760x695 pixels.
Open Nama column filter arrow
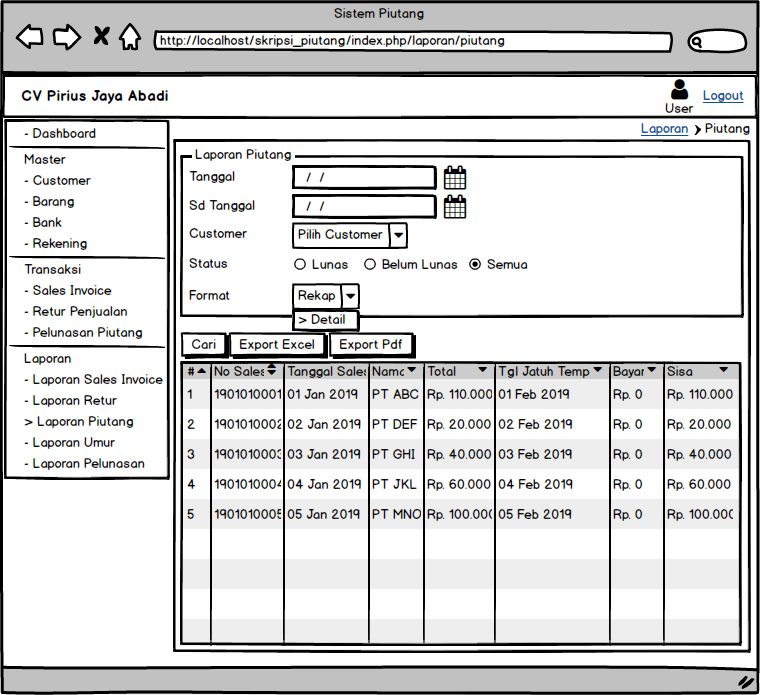click(412, 370)
